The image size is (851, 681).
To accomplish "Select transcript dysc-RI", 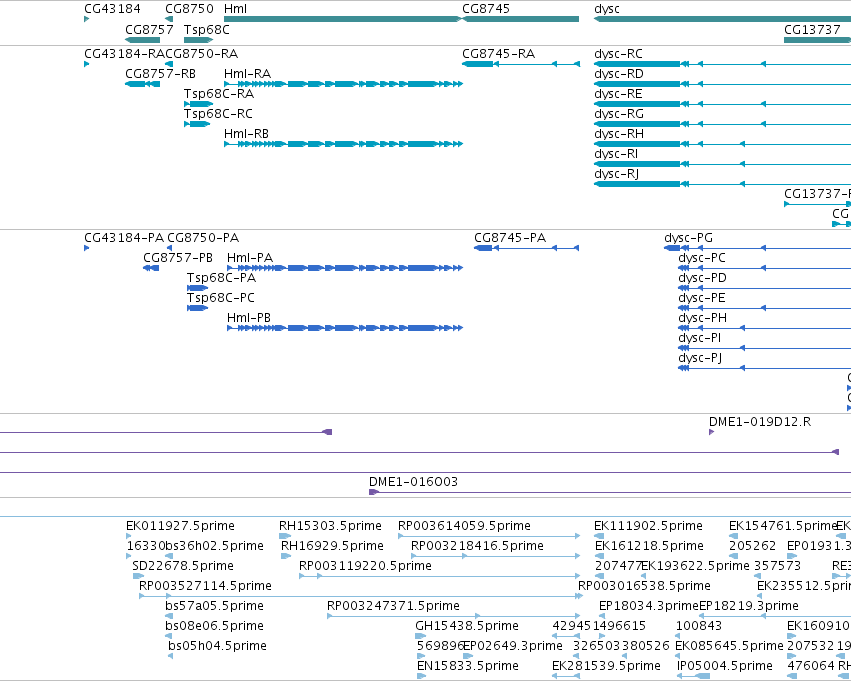I will tap(616, 154).
